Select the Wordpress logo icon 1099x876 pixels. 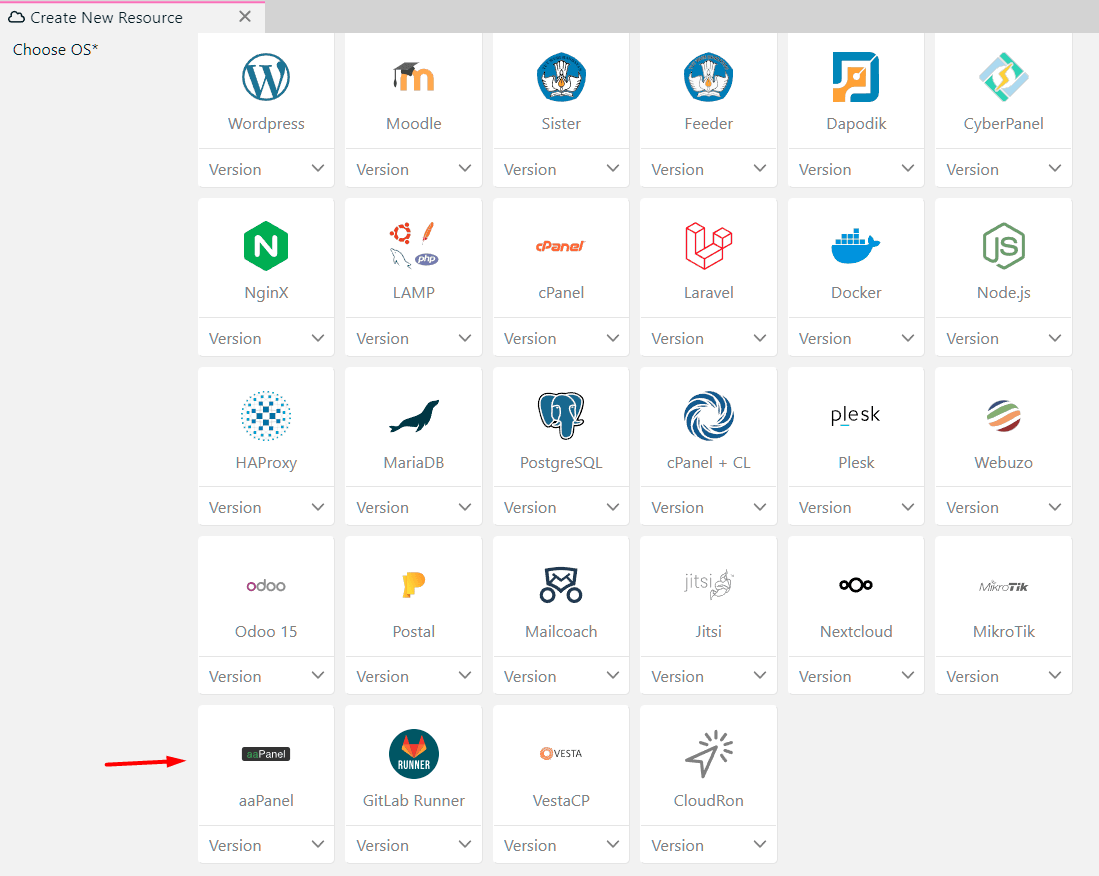tap(266, 78)
